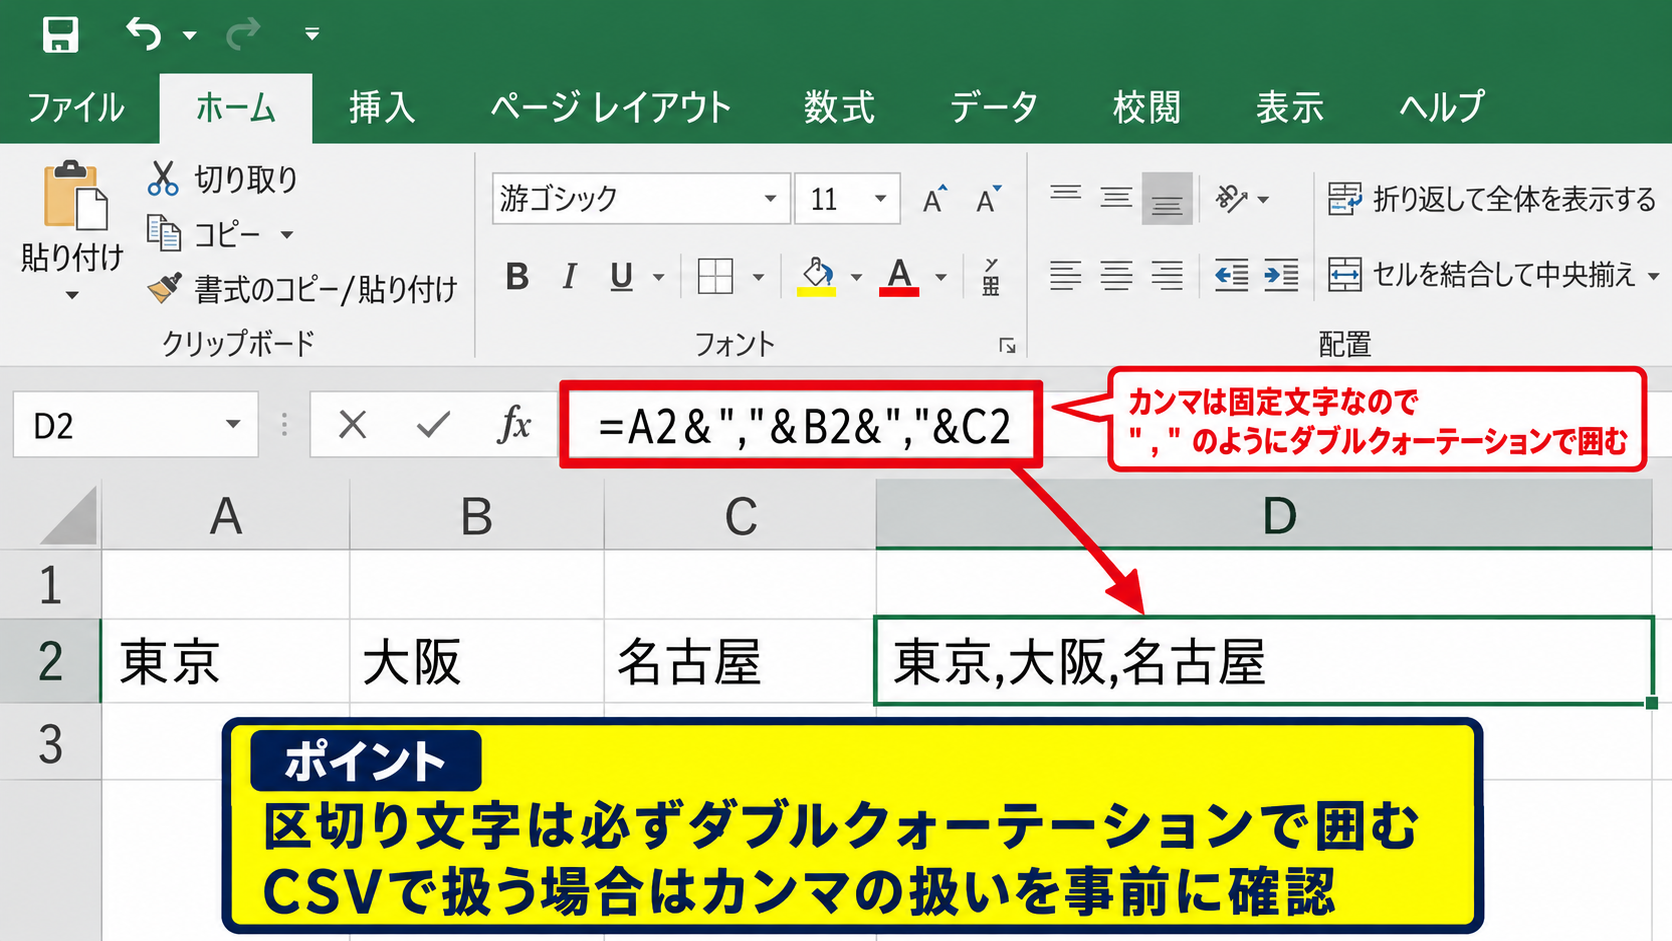Screen dimensions: 1672x941
Task: Open the Font dialog launcher in フォント group
Action: 1007,346
